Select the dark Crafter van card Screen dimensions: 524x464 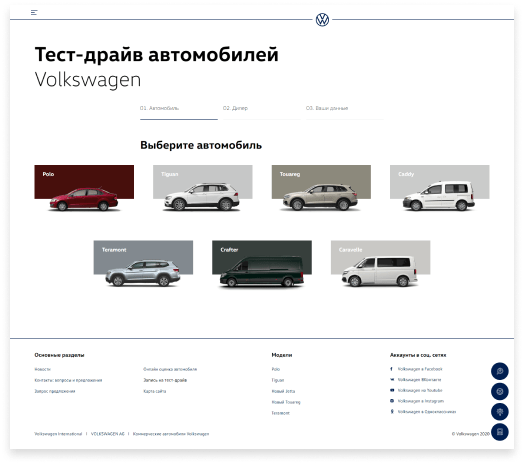[x=262, y=263]
